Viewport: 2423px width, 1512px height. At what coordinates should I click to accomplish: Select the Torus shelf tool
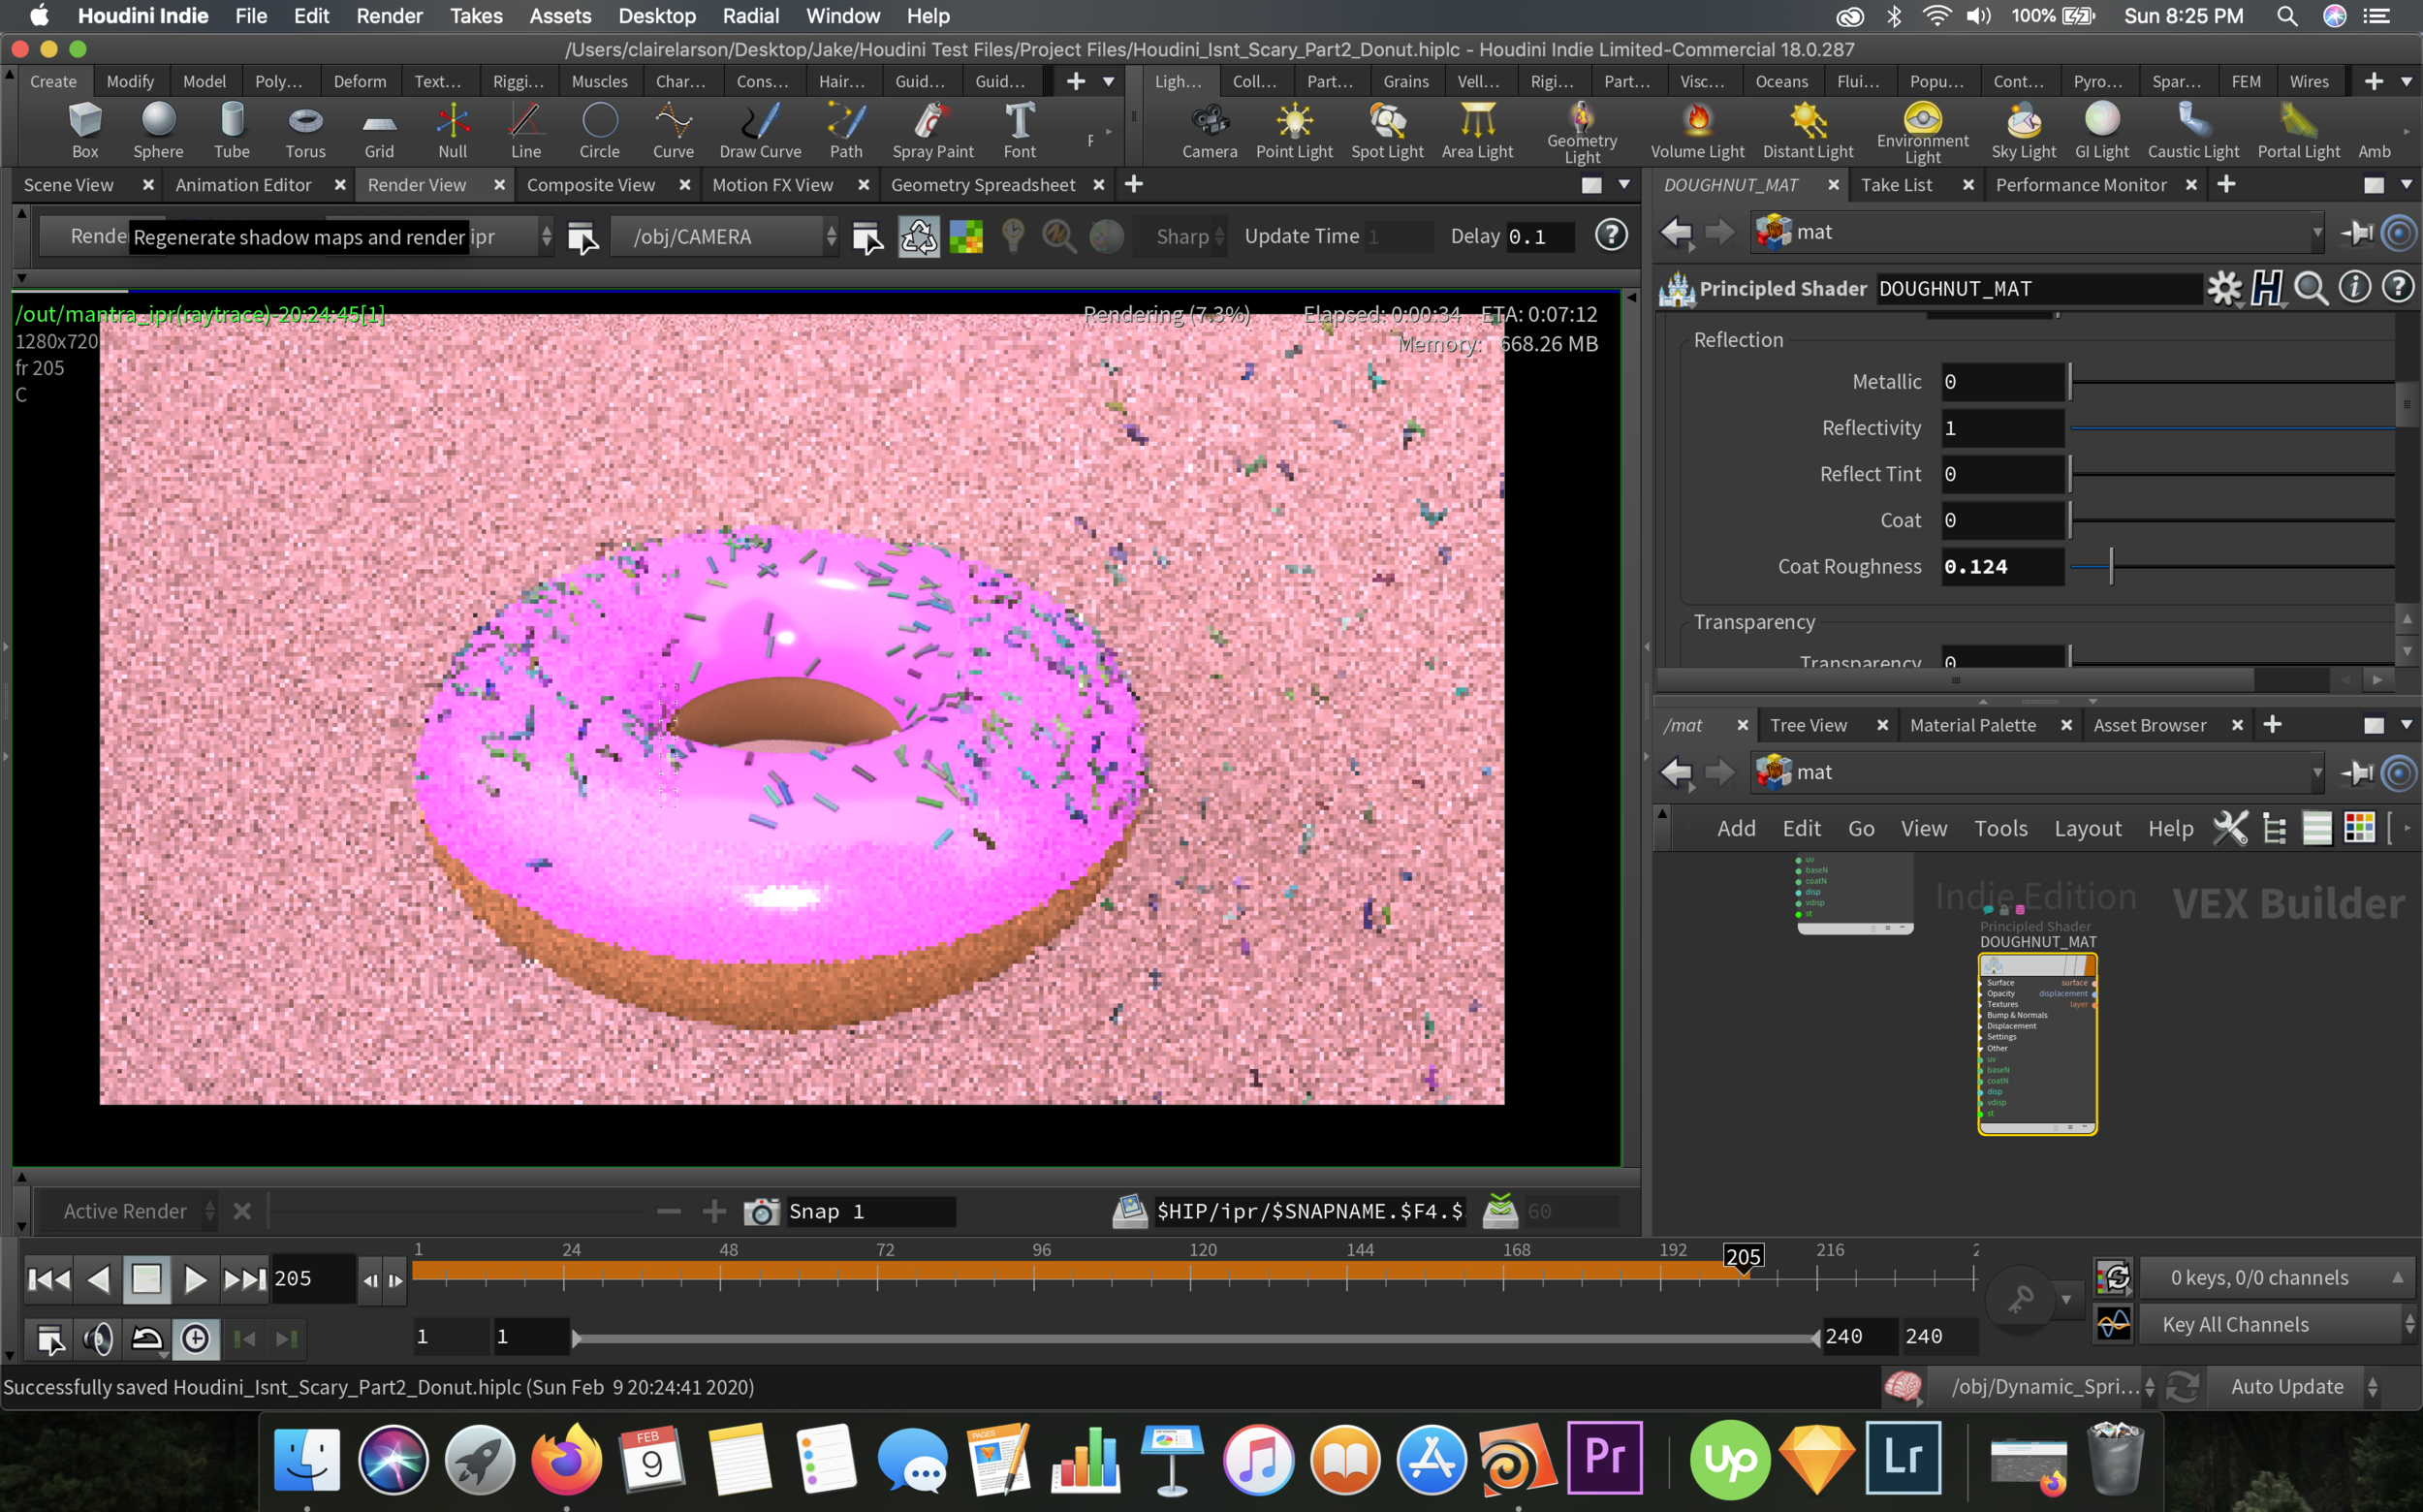[x=305, y=131]
